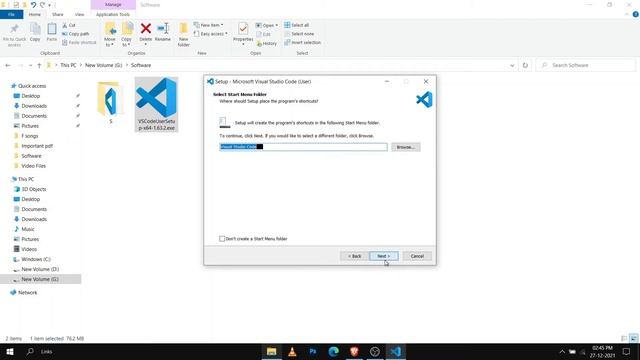Open VLC media player from taskbar

point(292,351)
